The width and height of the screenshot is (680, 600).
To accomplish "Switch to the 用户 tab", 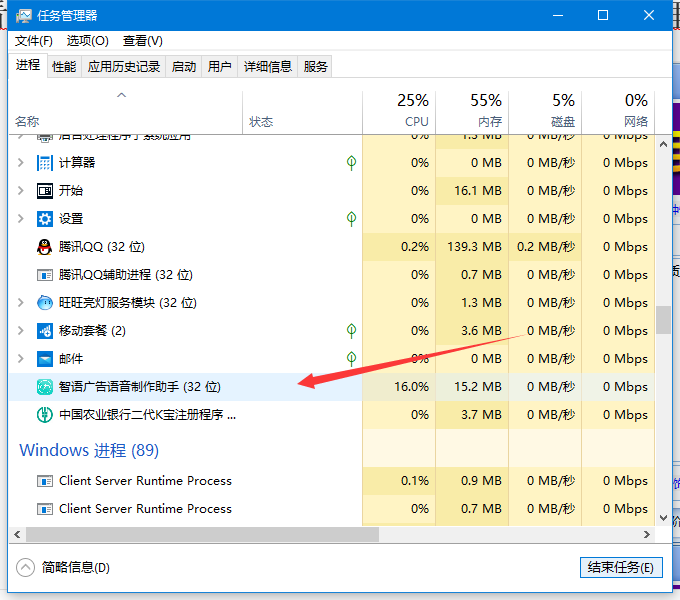I will click(x=219, y=67).
